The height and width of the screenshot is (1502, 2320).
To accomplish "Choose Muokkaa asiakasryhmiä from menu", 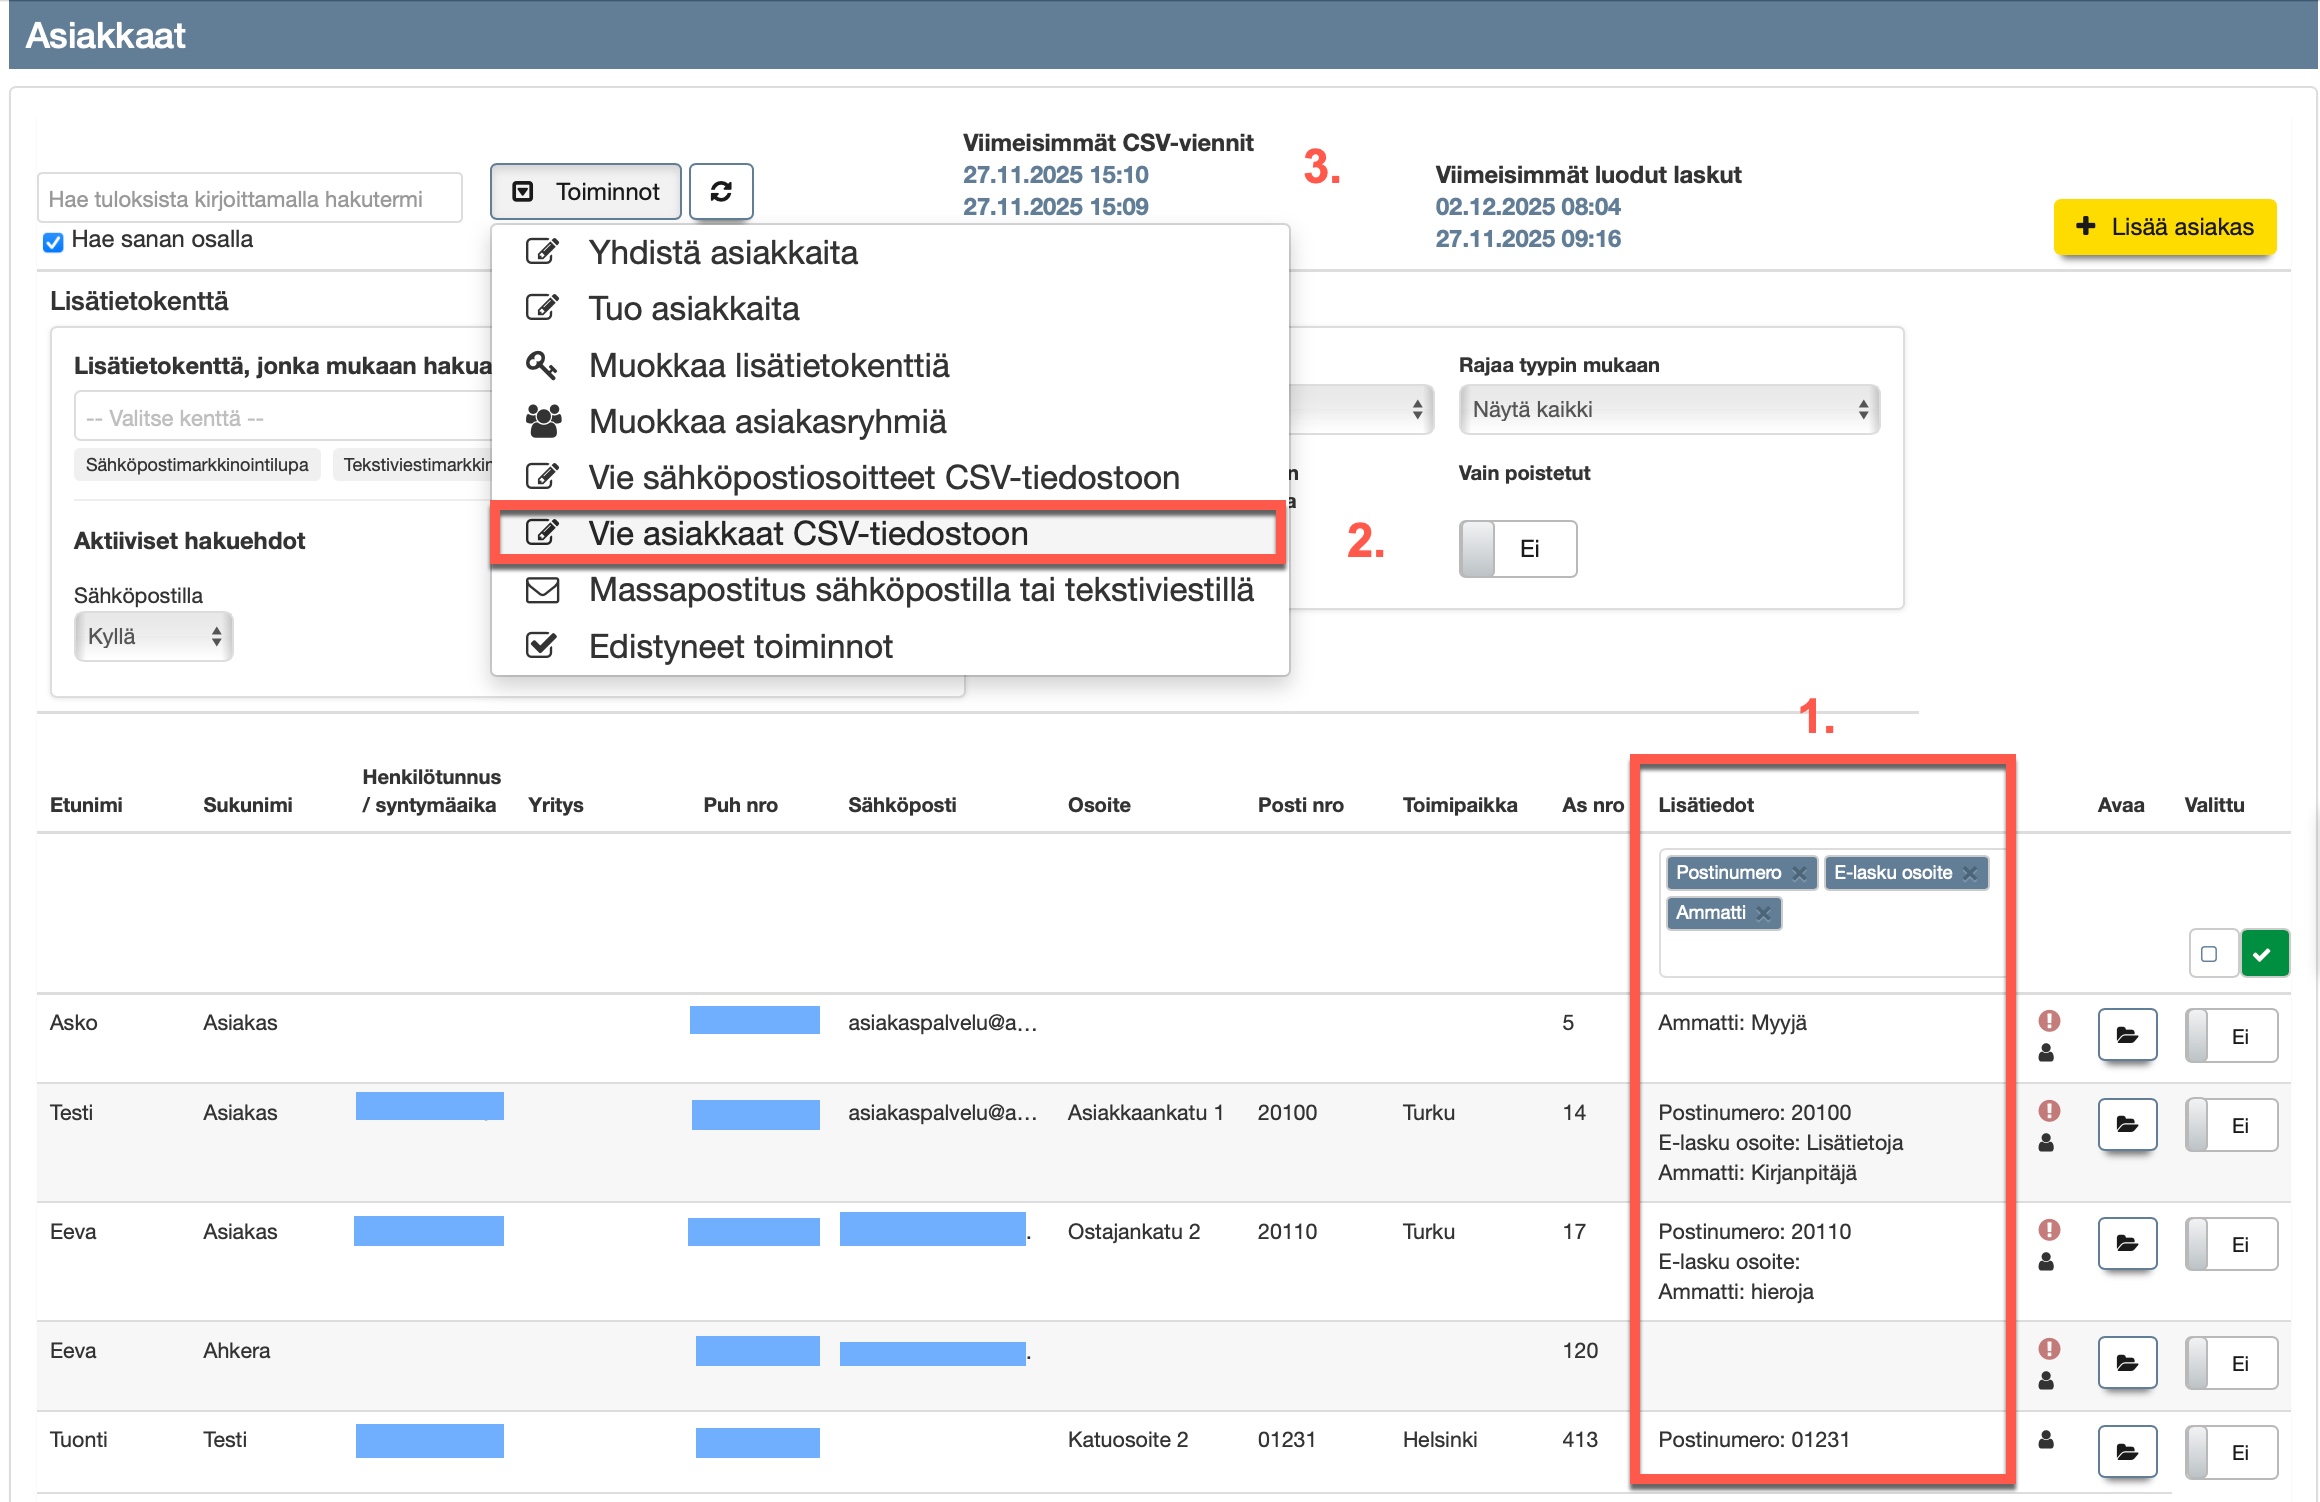I will tap(766, 421).
